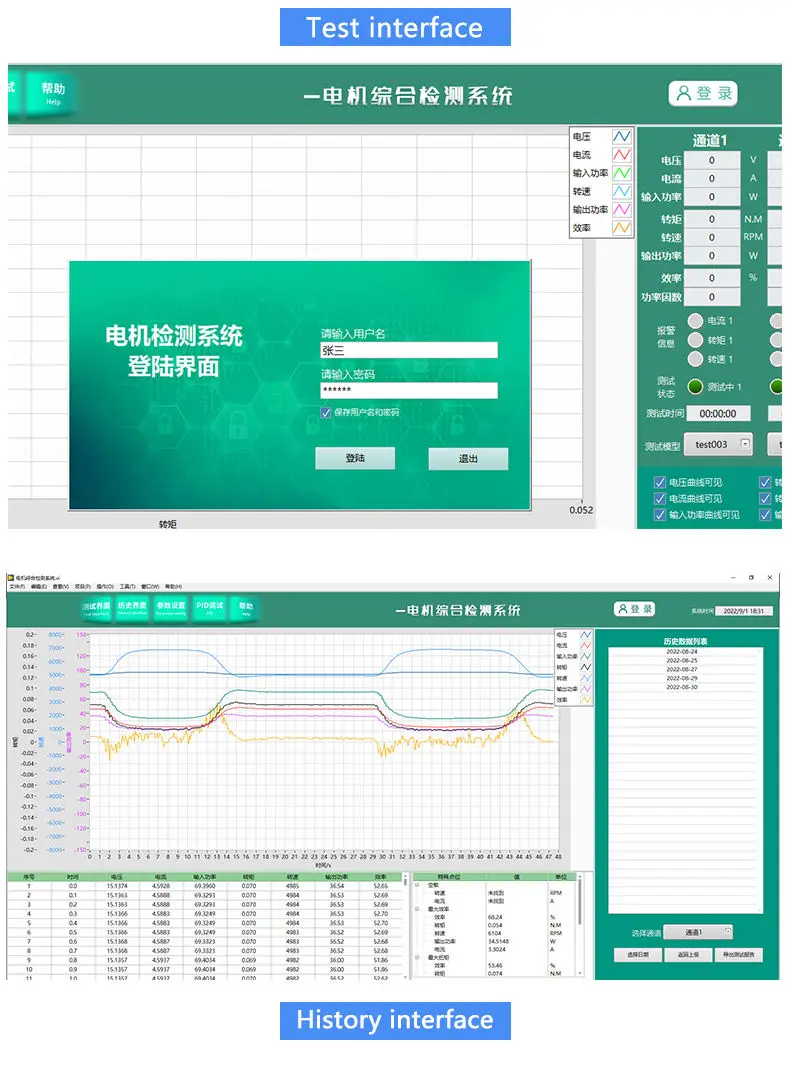Click 电压 legend curve icon in History interface

(585, 634)
